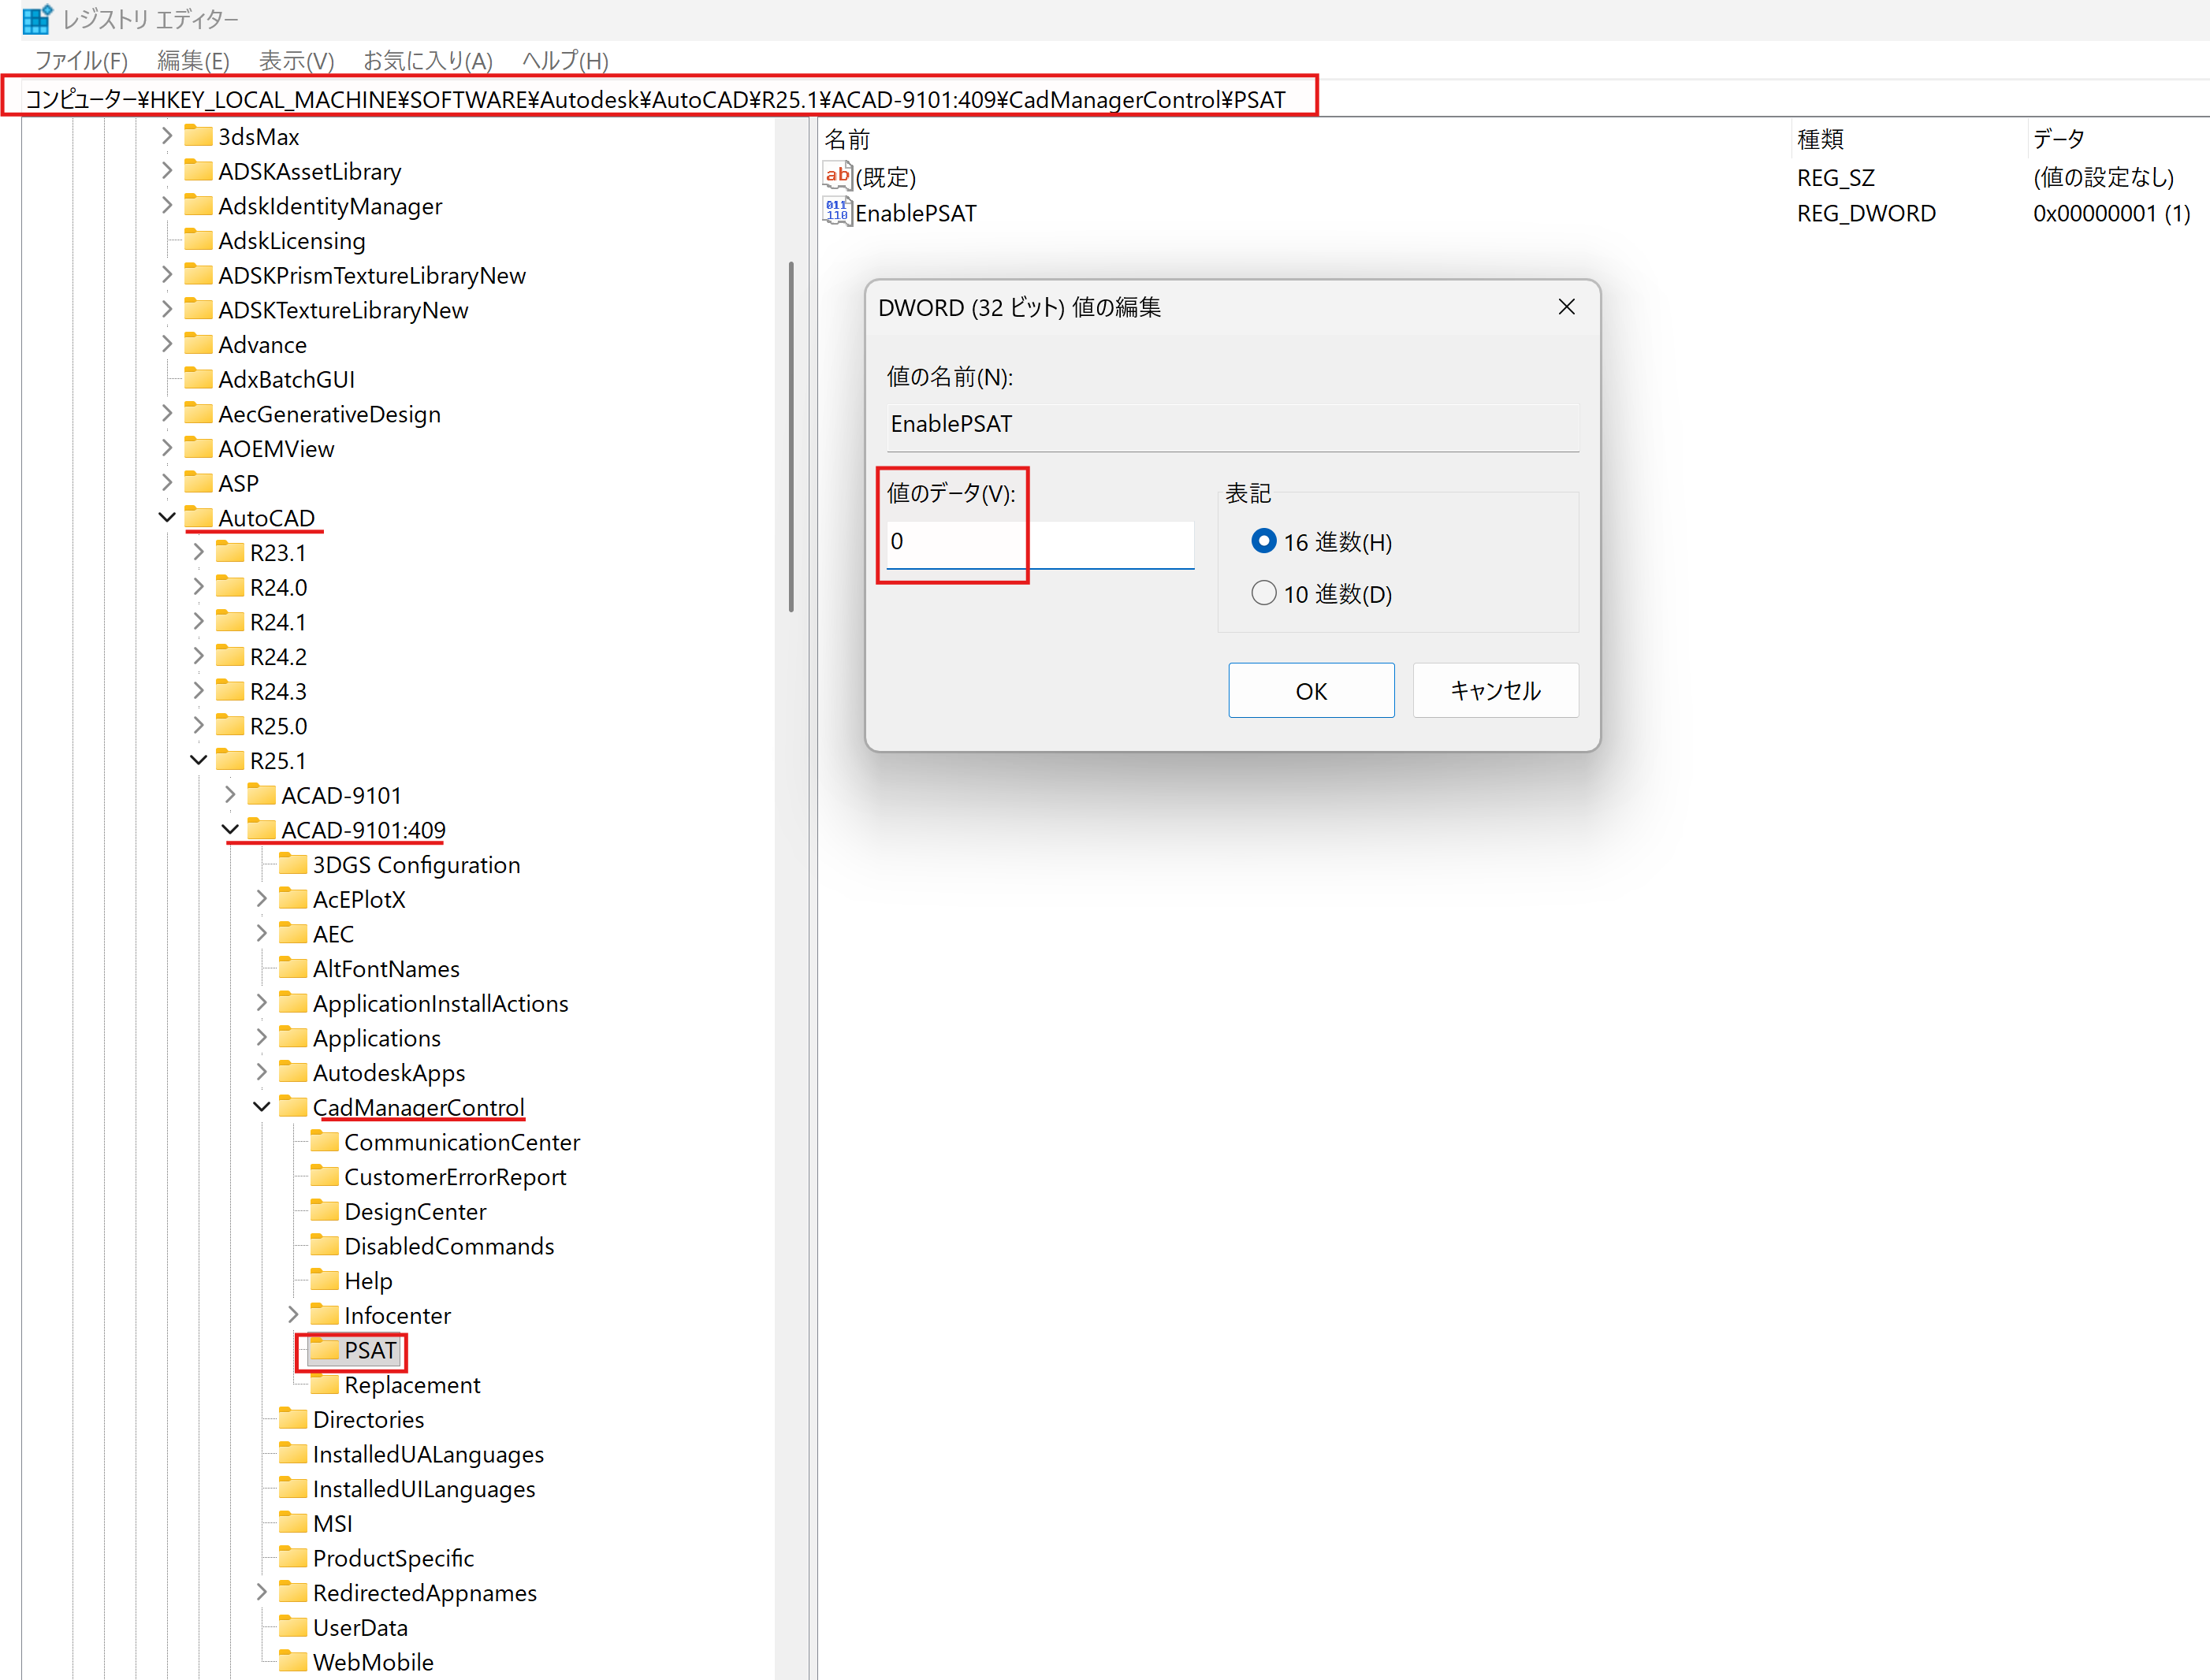This screenshot has height=1680, width=2210.
Task: Click the 0x00000001 (1) data cell
Action: (2111, 213)
